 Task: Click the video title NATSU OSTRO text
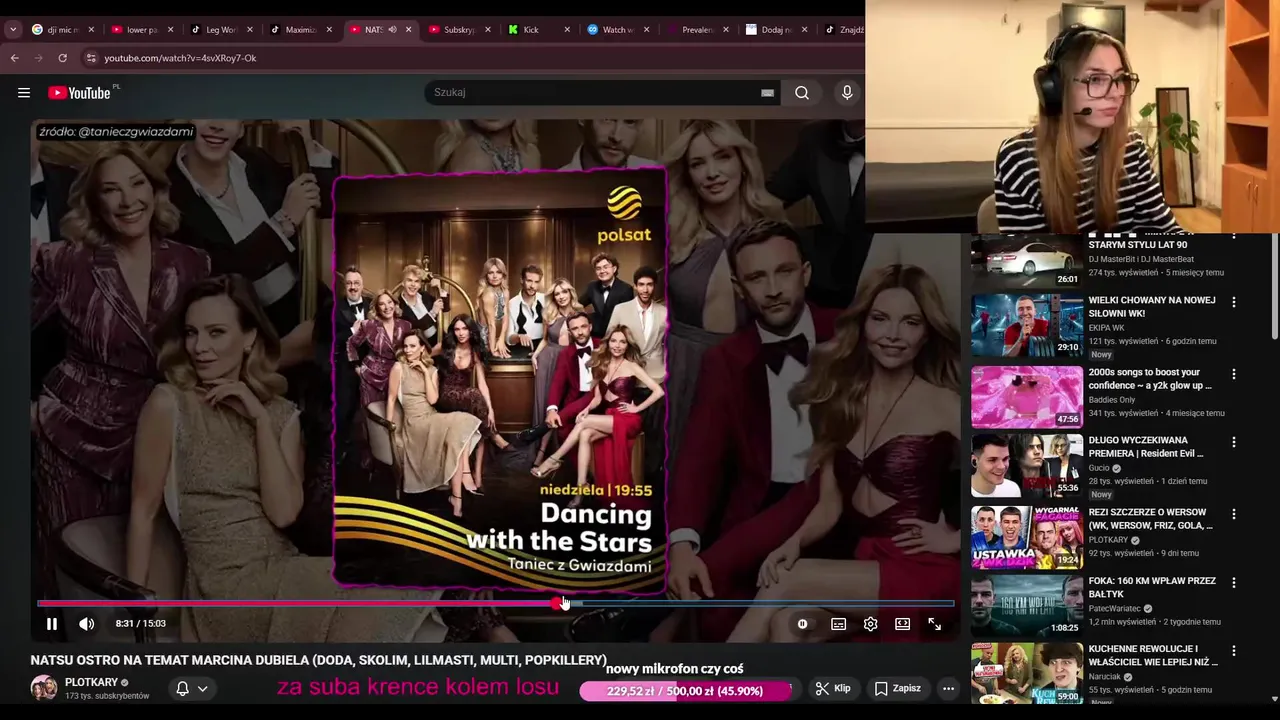(318, 660)
